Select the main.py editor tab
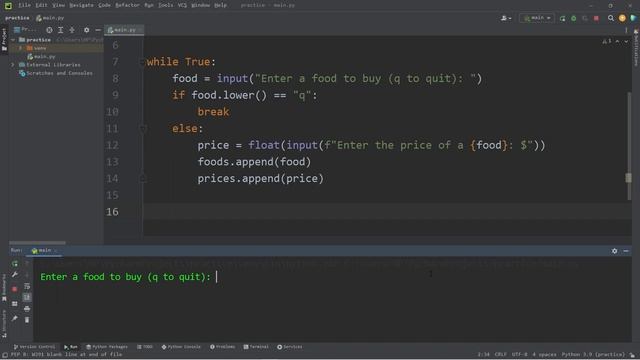This screenshot has height=360, width=640. pos(124,30)
